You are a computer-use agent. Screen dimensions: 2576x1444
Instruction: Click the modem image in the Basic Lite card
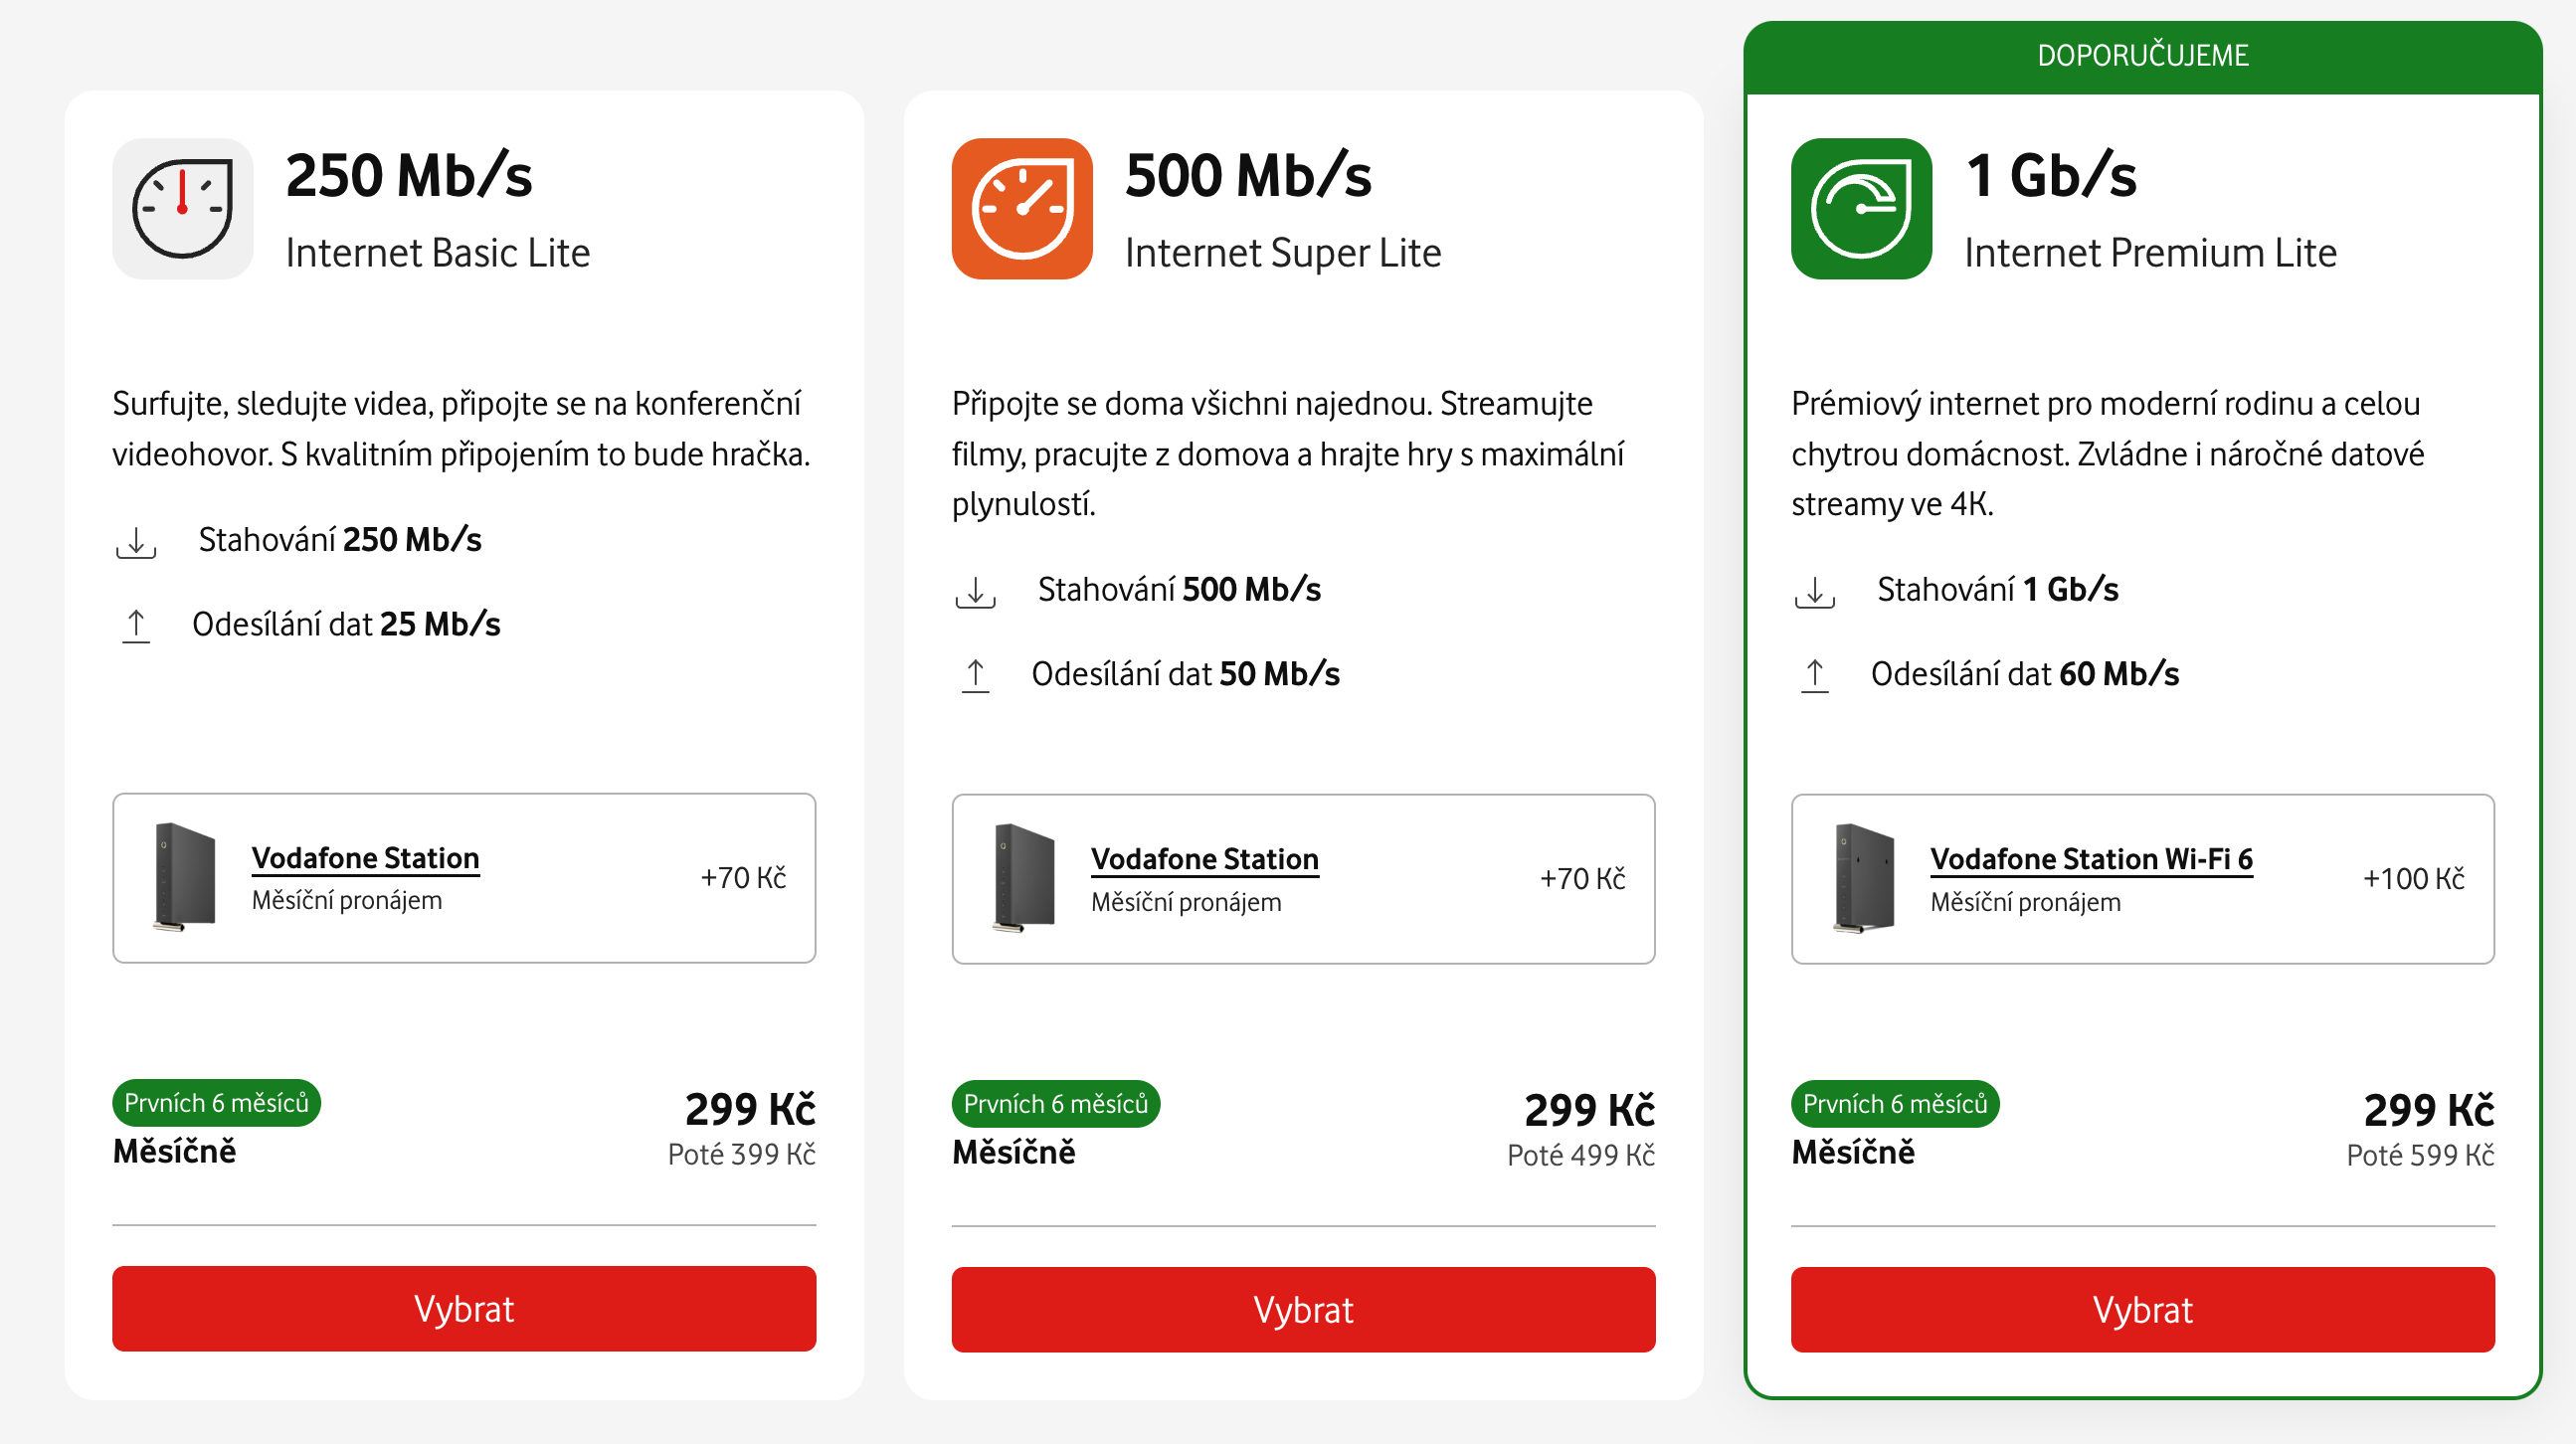click(x=184, y=877)
